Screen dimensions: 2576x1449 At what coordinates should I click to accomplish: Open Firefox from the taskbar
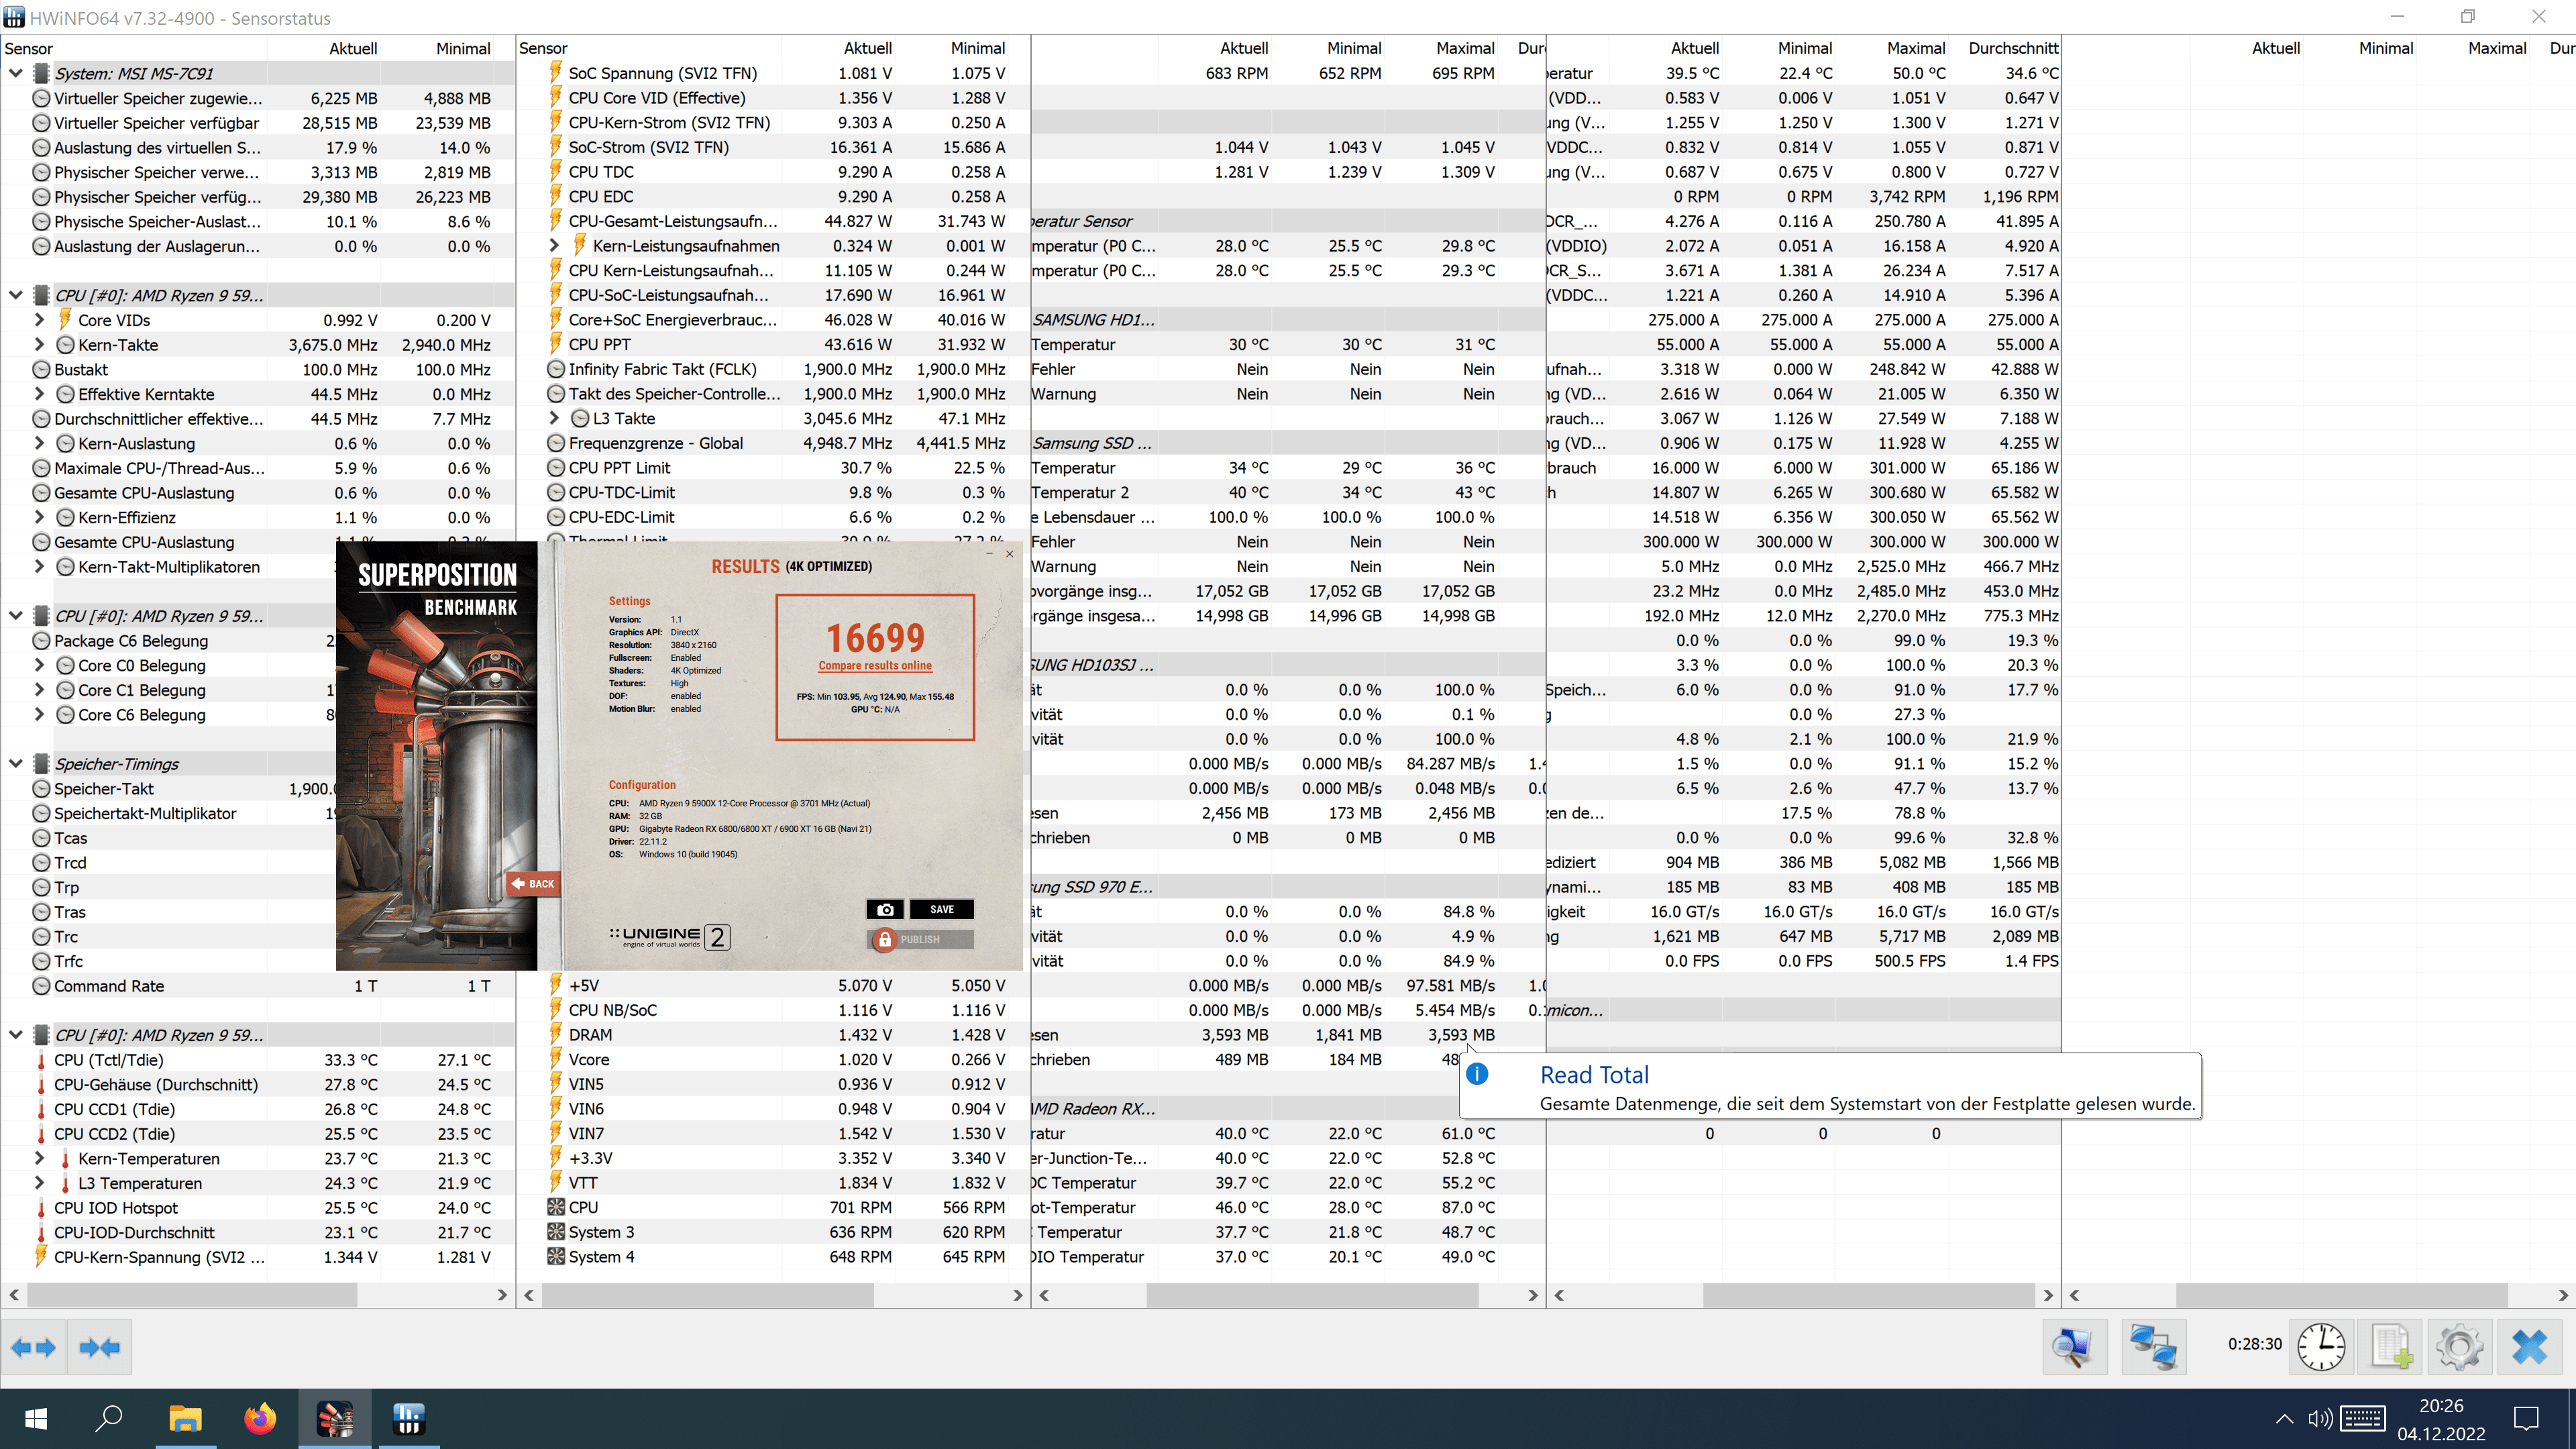(260, 1418)
